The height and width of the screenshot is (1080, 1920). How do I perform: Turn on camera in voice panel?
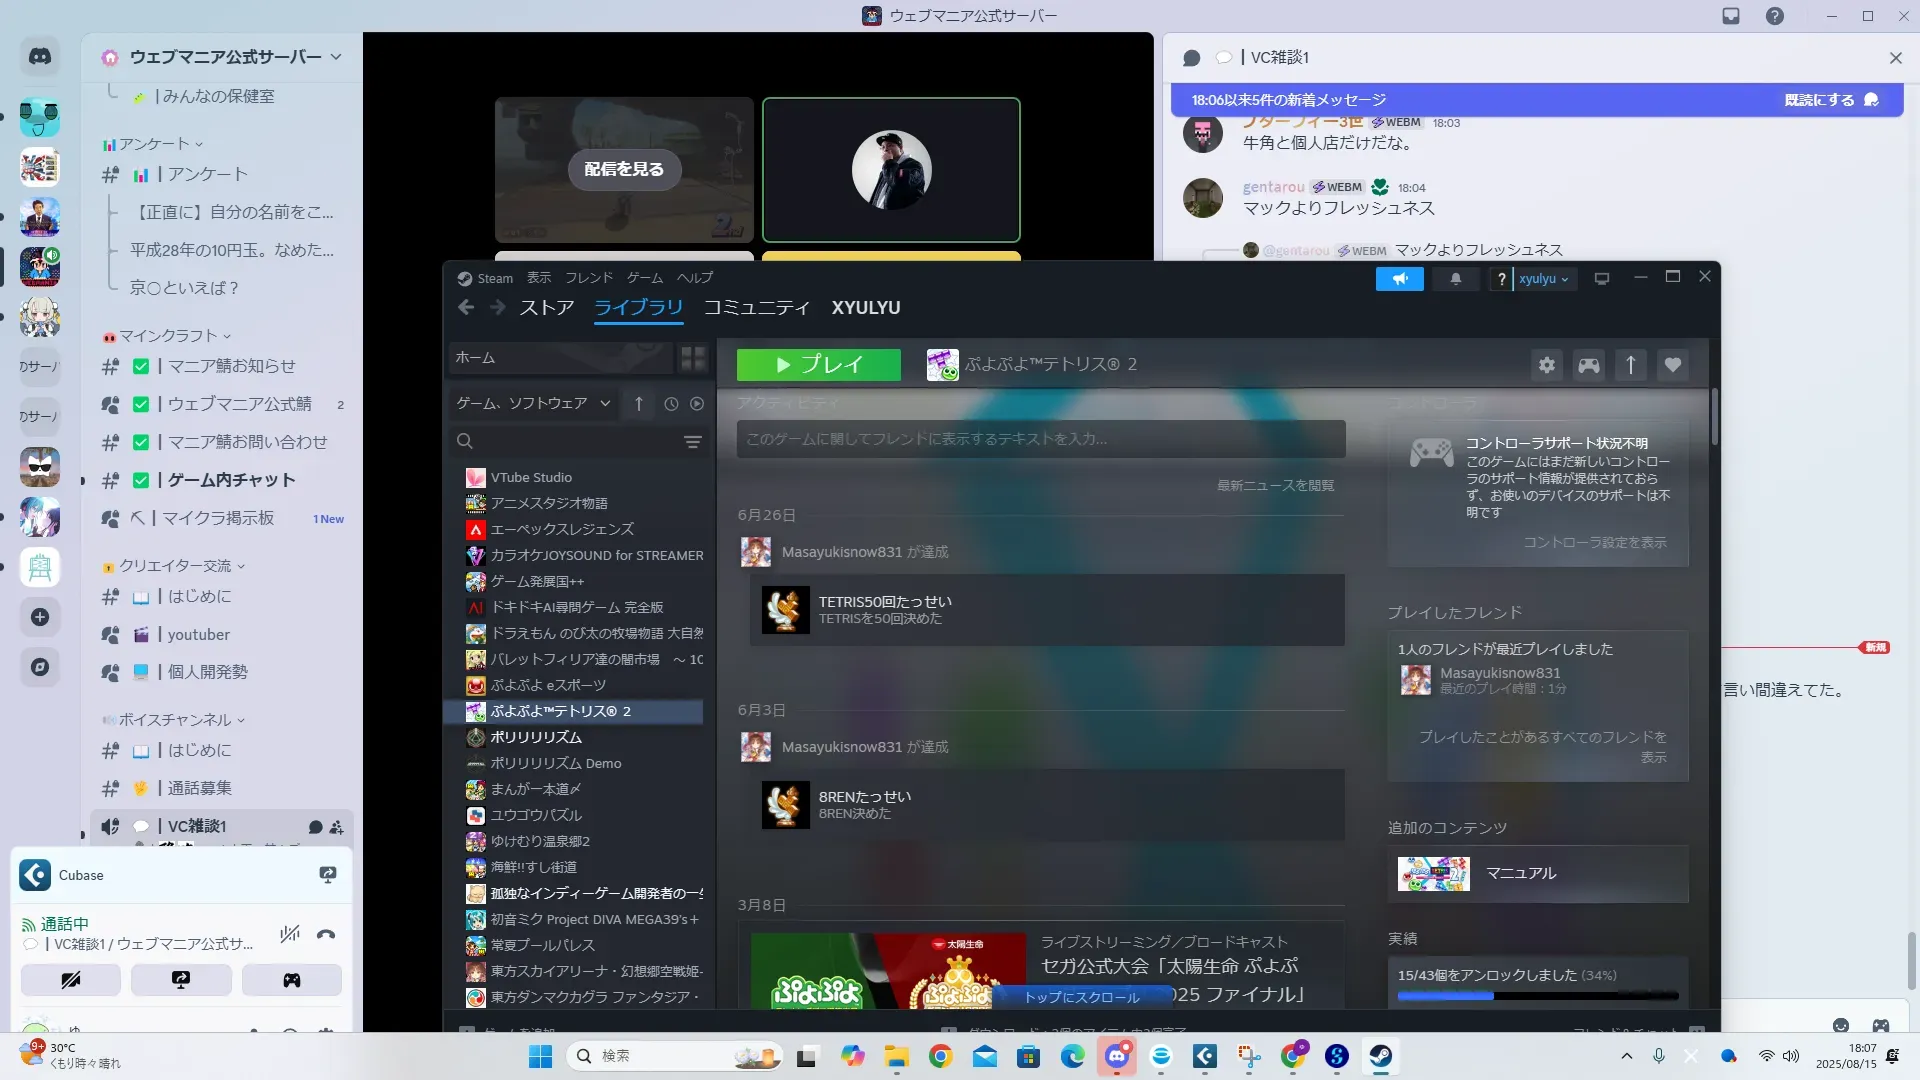[70, 980]
